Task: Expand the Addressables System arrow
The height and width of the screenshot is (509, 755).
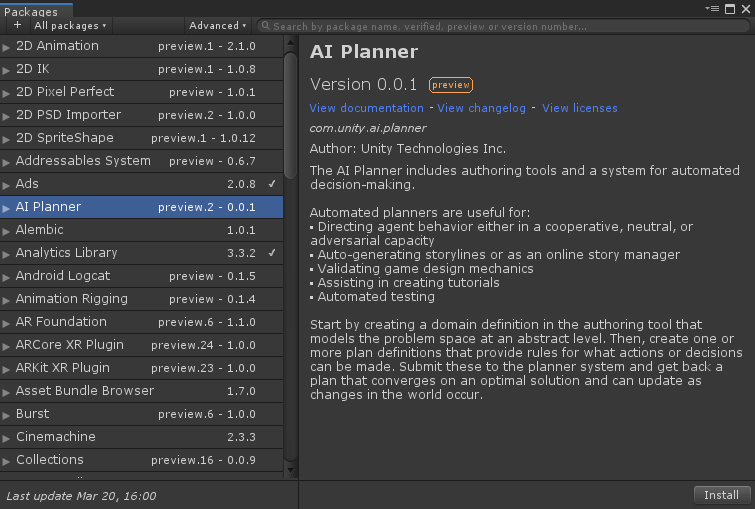Action: point(6,162)
